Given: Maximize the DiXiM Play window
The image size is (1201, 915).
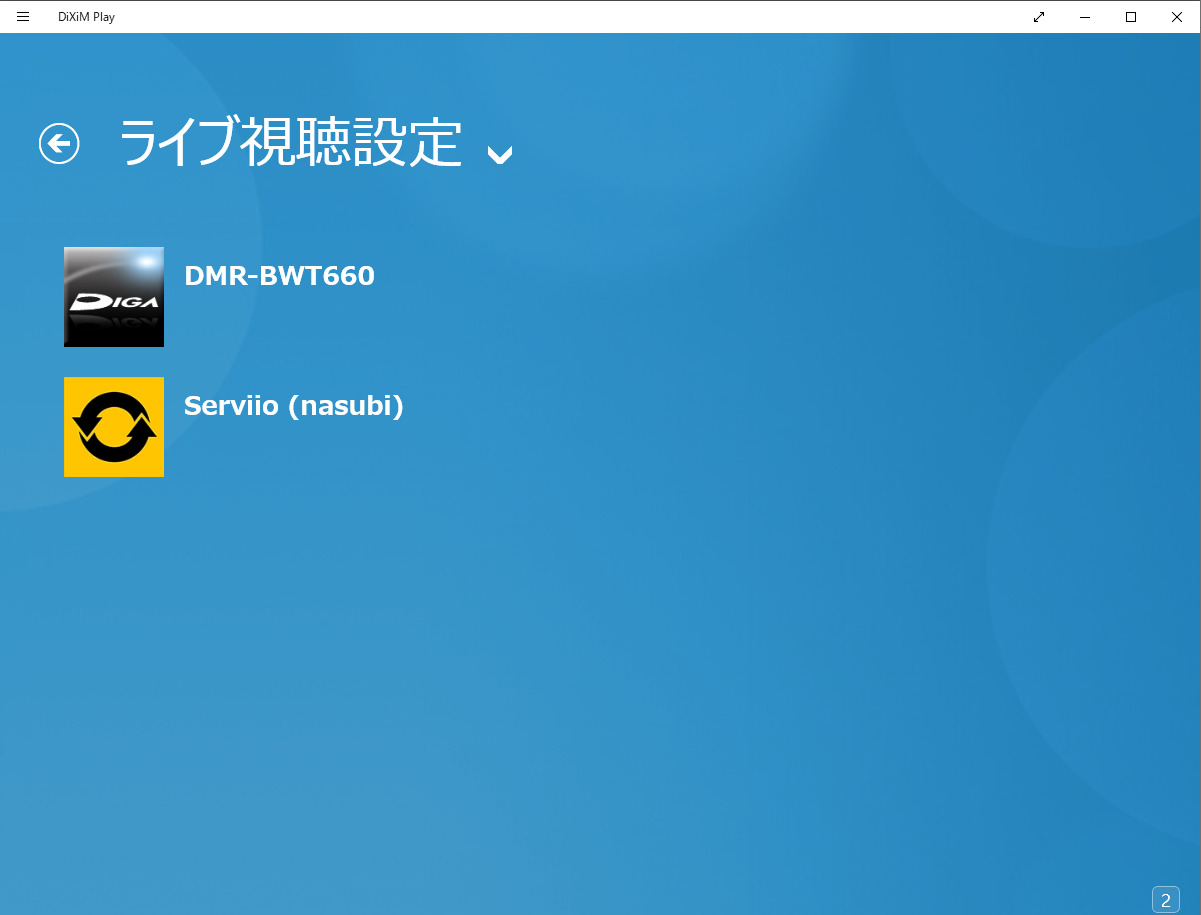Looking at the screenshot, I should click(1131, 17).
